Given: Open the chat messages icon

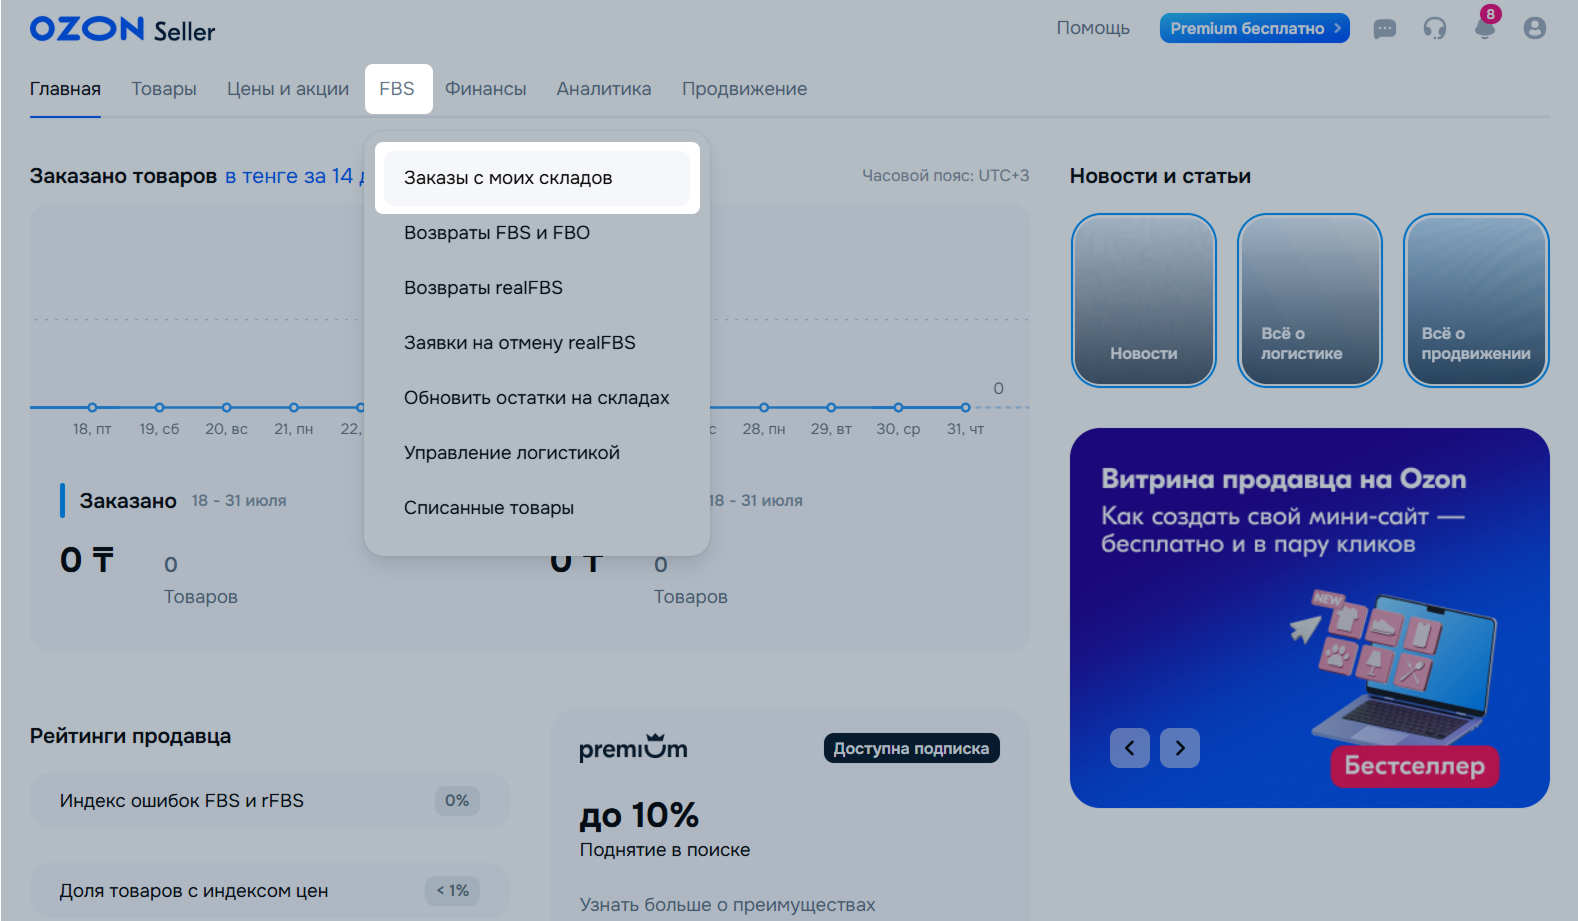Looking at the screenshot, I should click(x=1385, y=29).
